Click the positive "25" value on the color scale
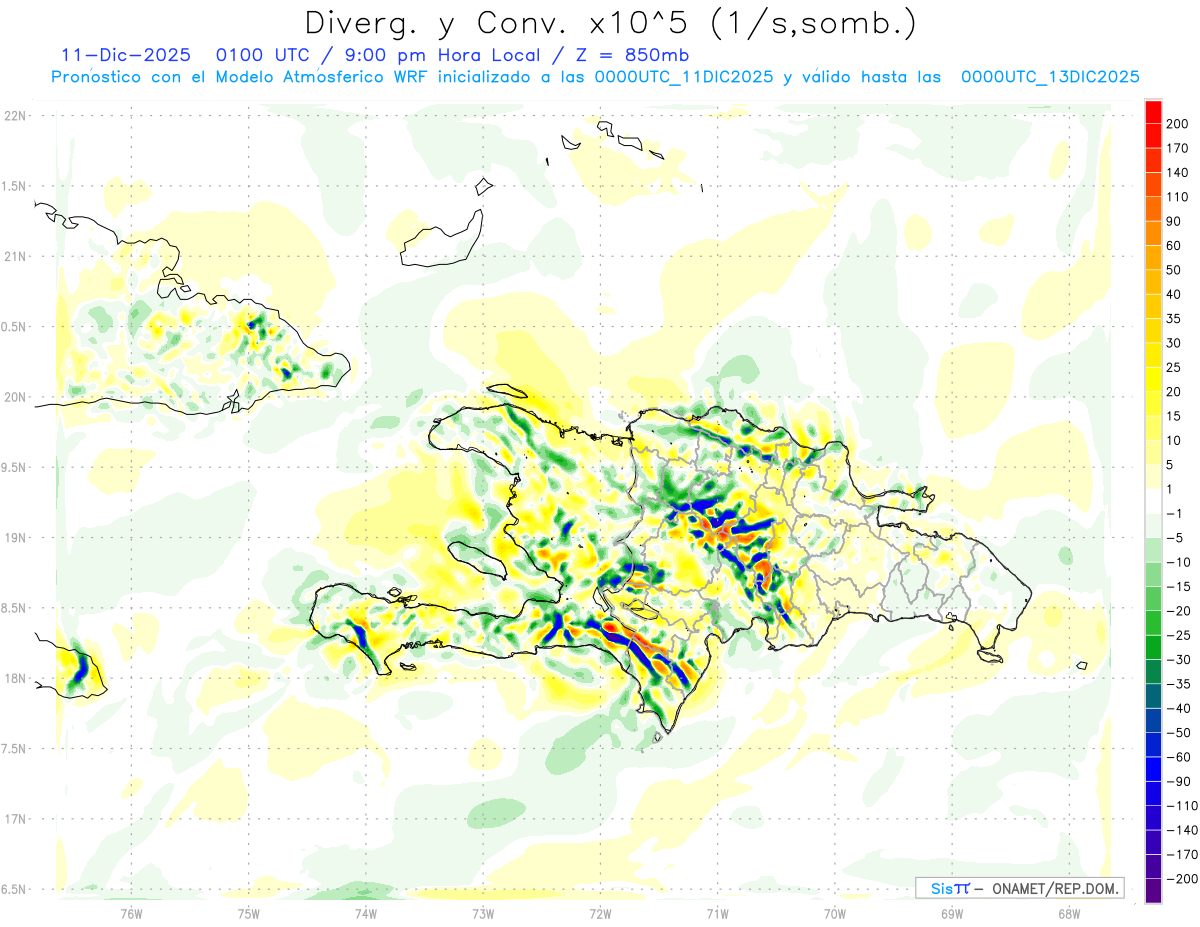 (x=1175, y=367)
